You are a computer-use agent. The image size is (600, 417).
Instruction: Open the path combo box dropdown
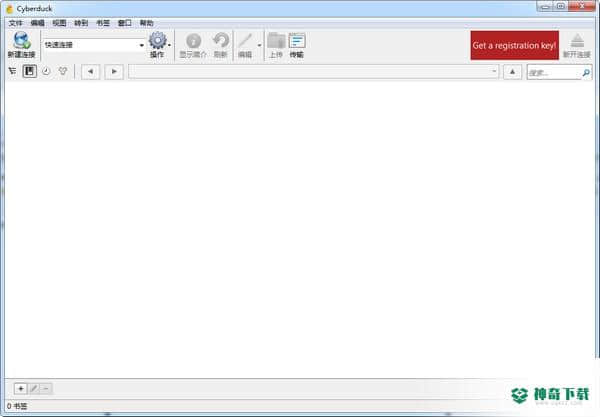coord(494,71)
